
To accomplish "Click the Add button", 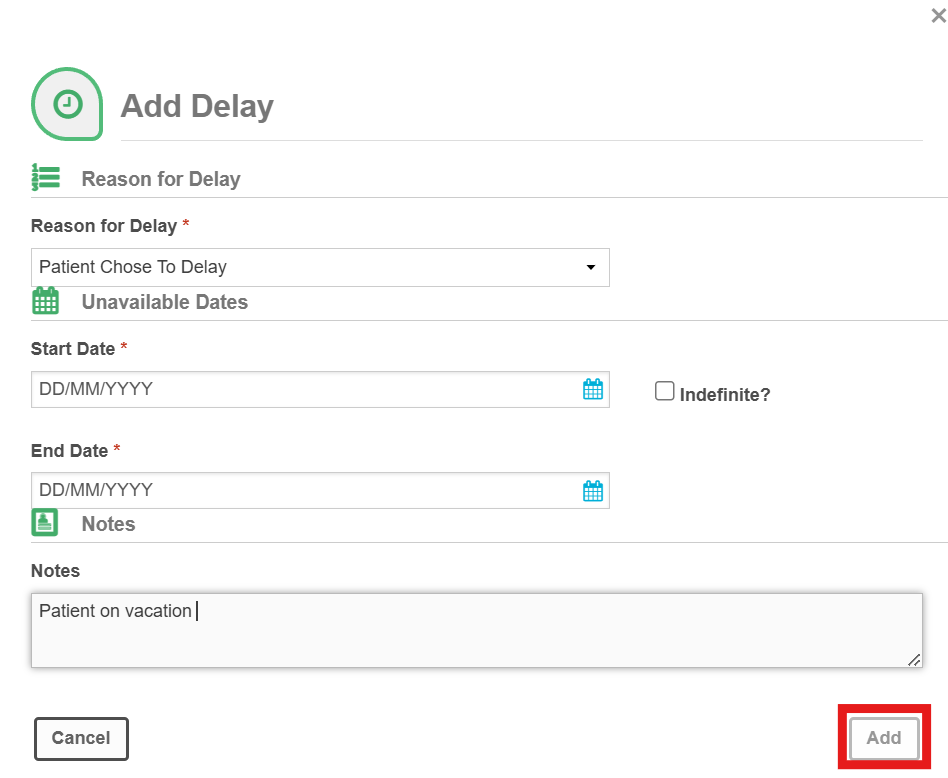I will pos(884,737).
